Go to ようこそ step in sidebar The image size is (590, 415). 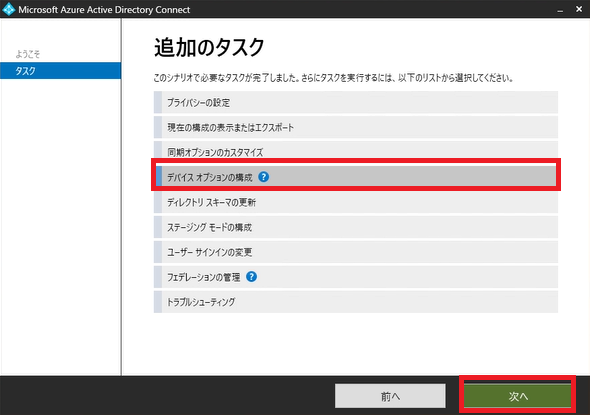tap(27, 54)
